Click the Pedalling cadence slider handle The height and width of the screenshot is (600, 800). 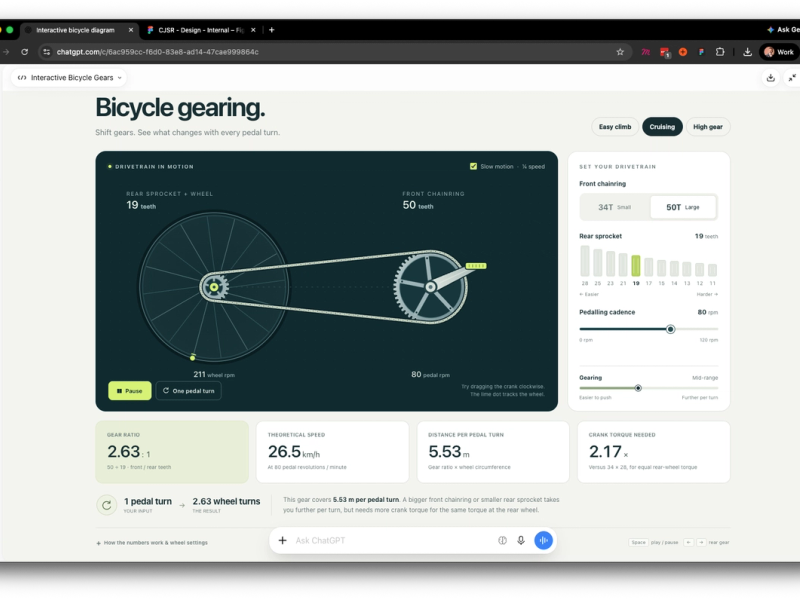tap(670, 329)
